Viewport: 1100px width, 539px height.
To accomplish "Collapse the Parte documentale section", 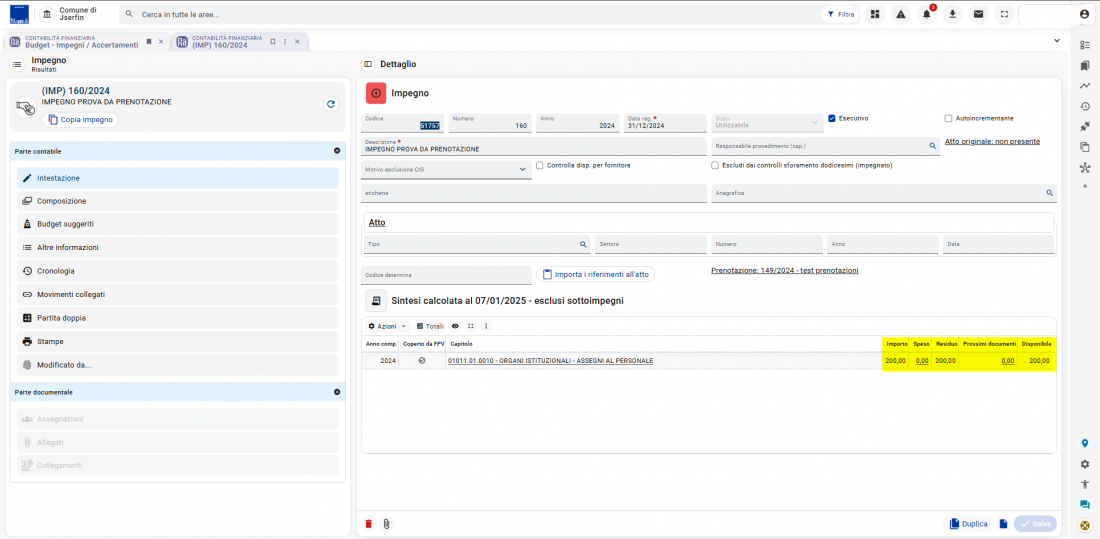I will click(x=337, y=392).
